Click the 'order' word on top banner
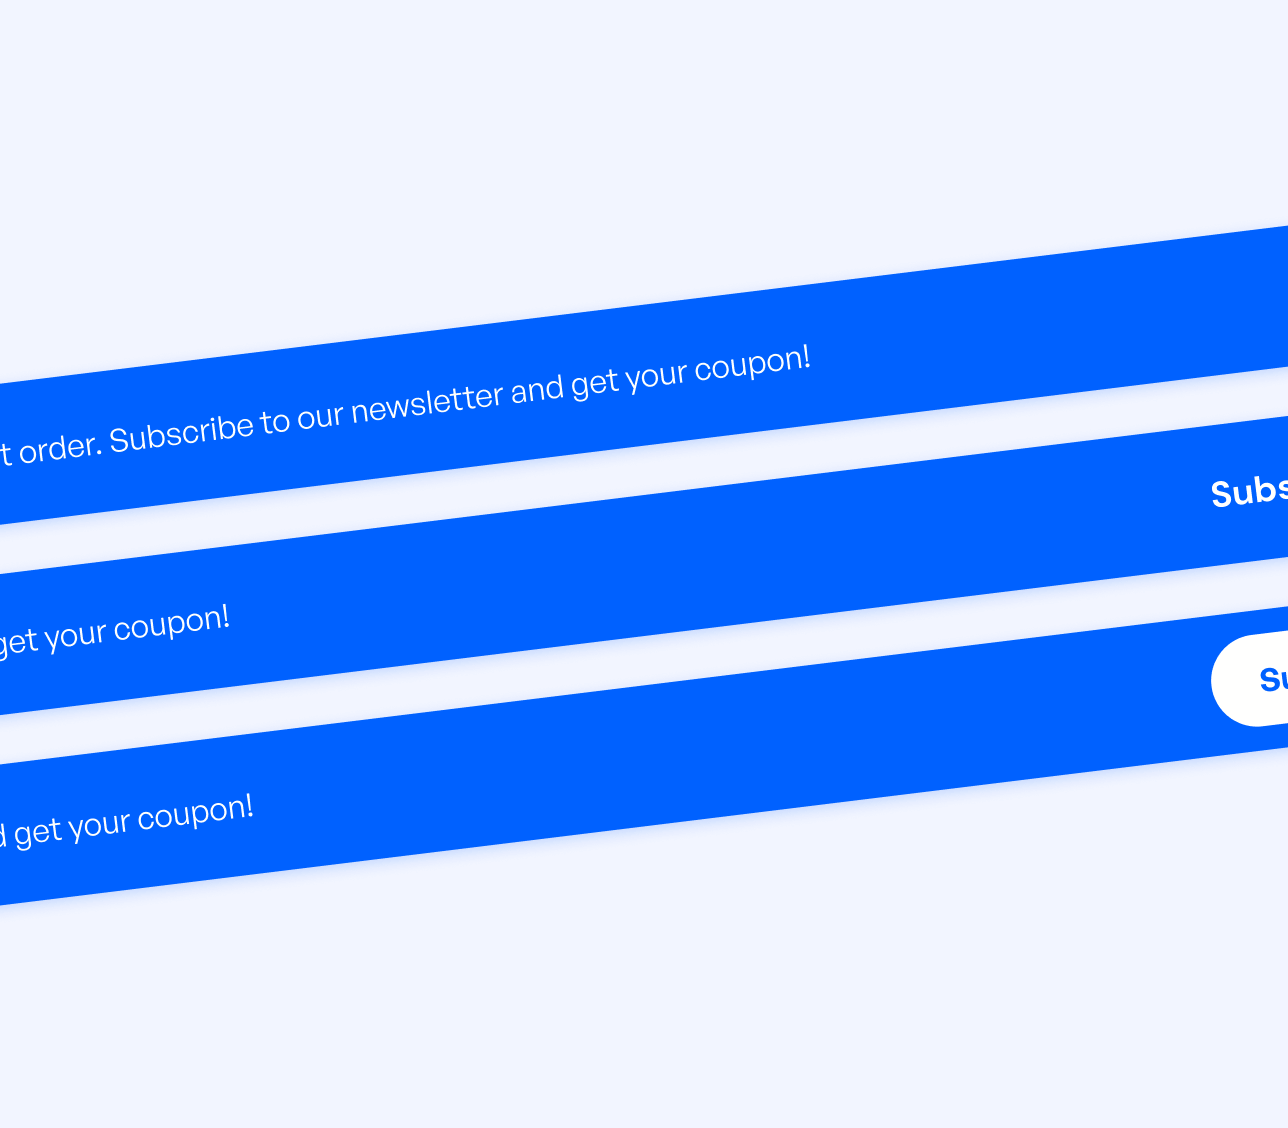Screen dimensions: 1288x1128 click(55, 448)
